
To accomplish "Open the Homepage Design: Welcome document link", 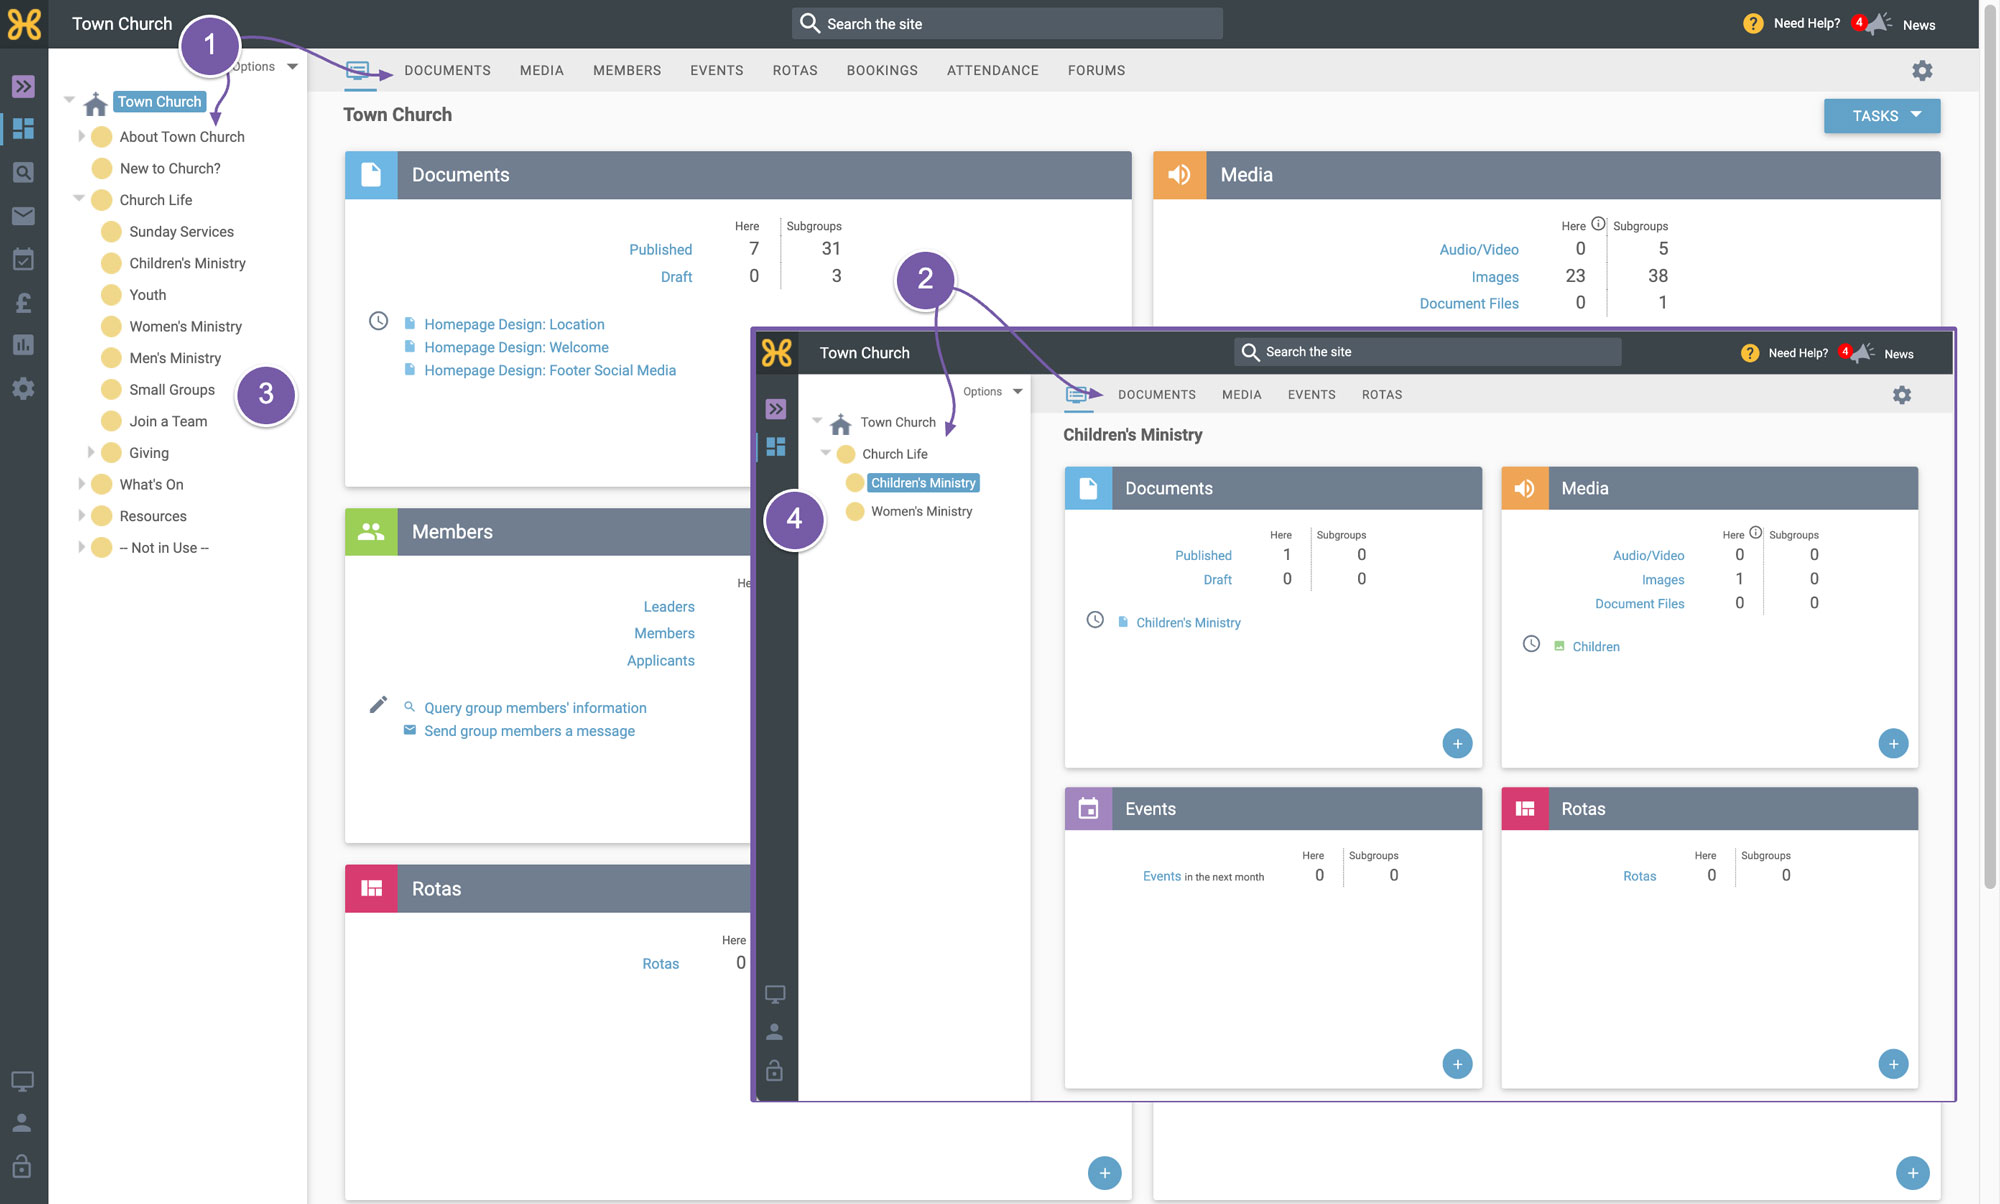I will [516, 347].
